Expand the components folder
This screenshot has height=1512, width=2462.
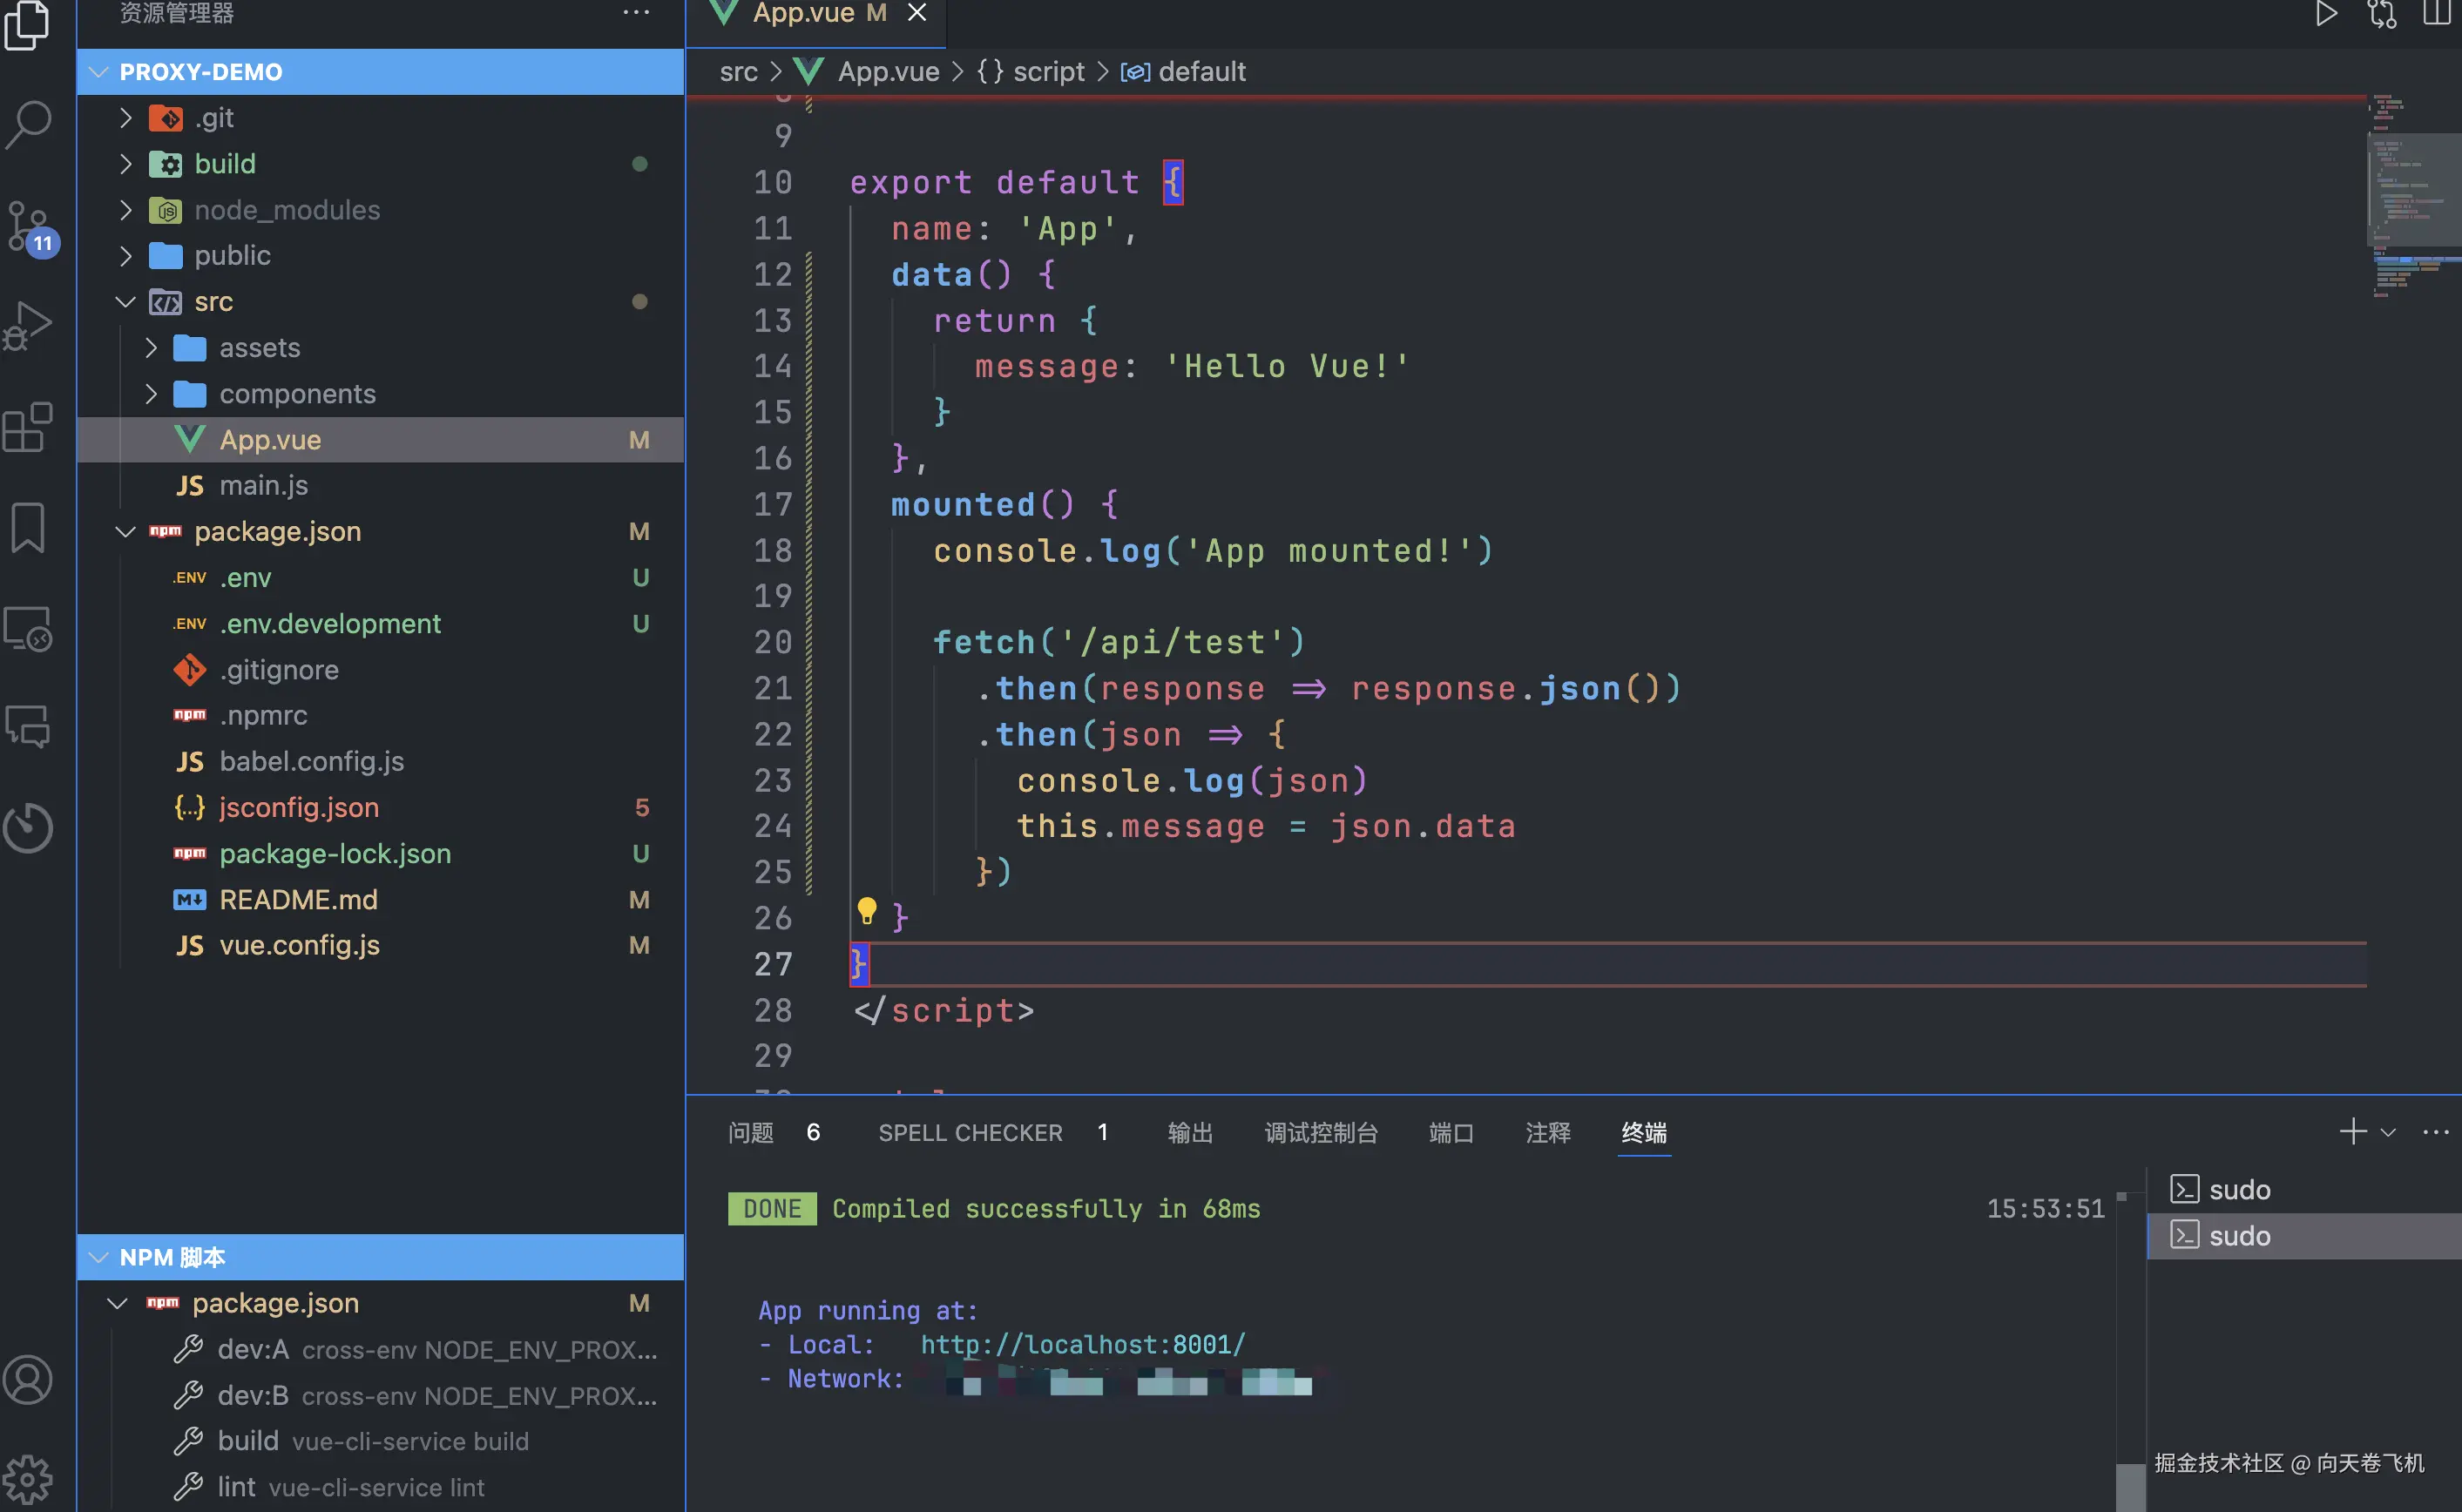pyautogui.click(x=297, y=394)
